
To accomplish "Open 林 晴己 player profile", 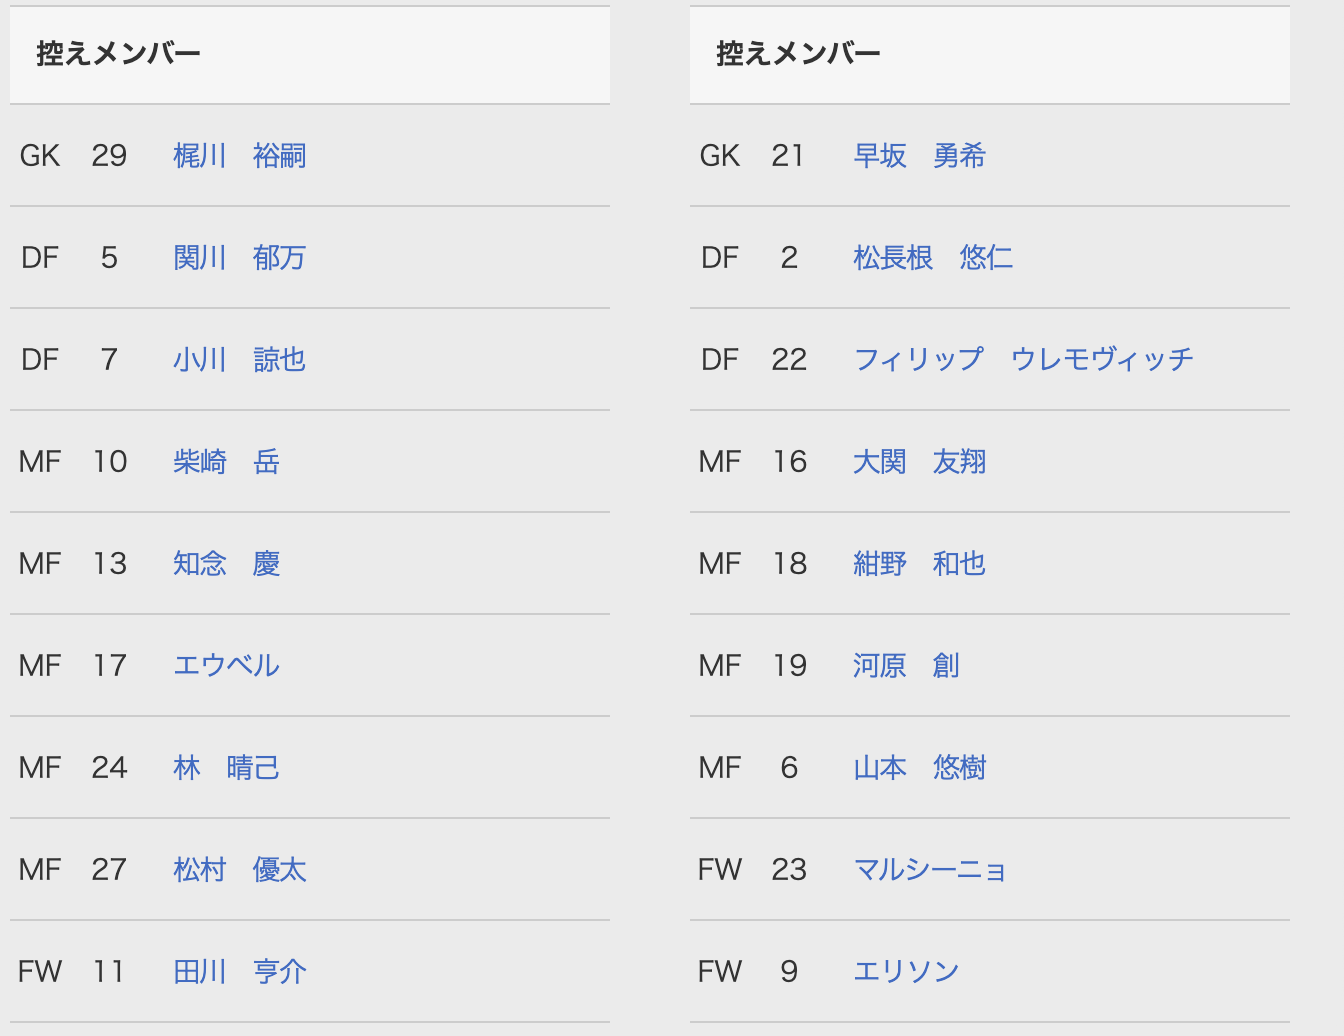I will pos(226,768).
